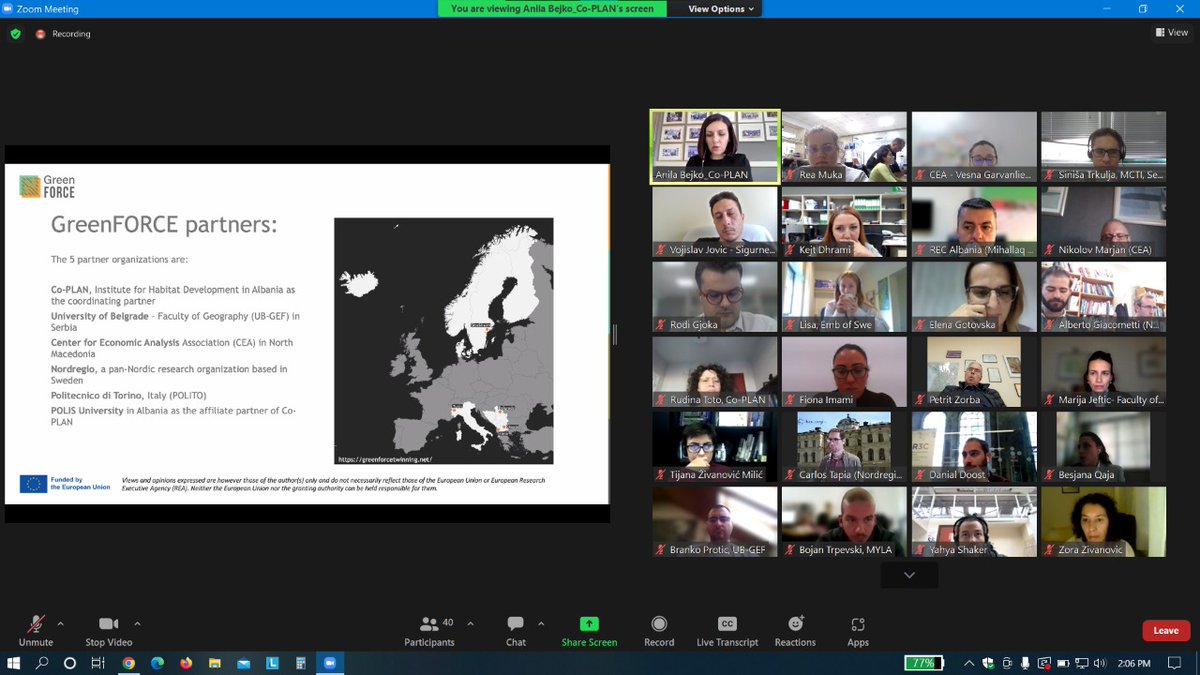Open audio options arrow next to Unmute
The height and width of the screenshot is (675, 1200).
point(60,623)
